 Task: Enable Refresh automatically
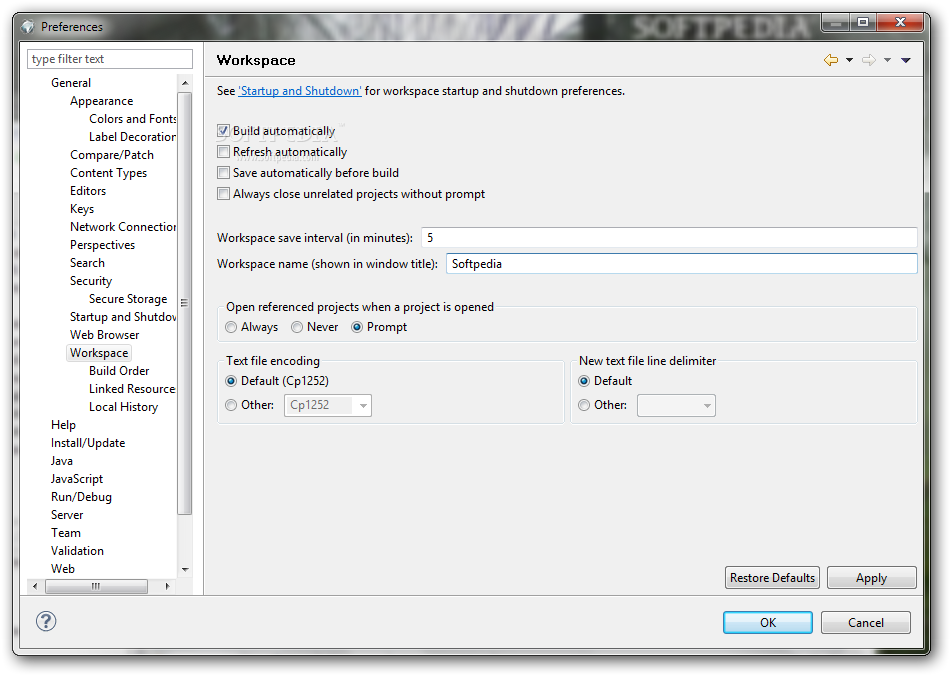223,152
